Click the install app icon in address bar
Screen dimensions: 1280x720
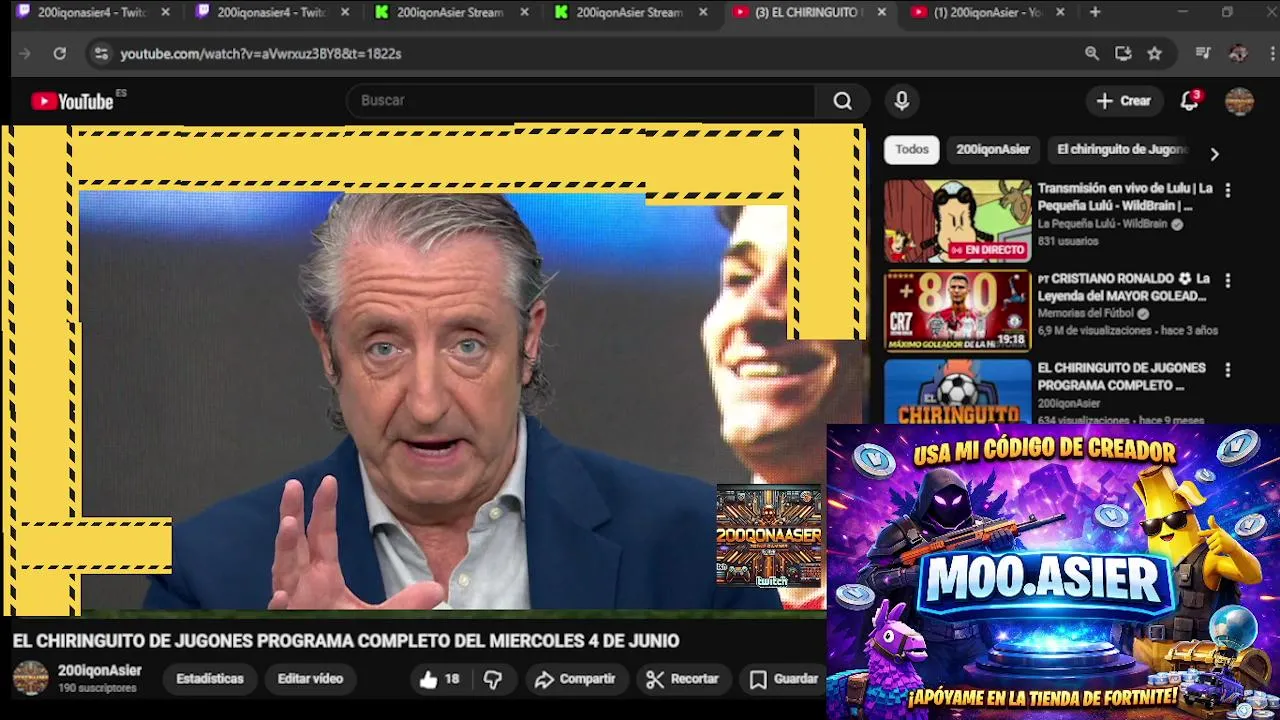pyautogui.click(x=1123, y=54)
